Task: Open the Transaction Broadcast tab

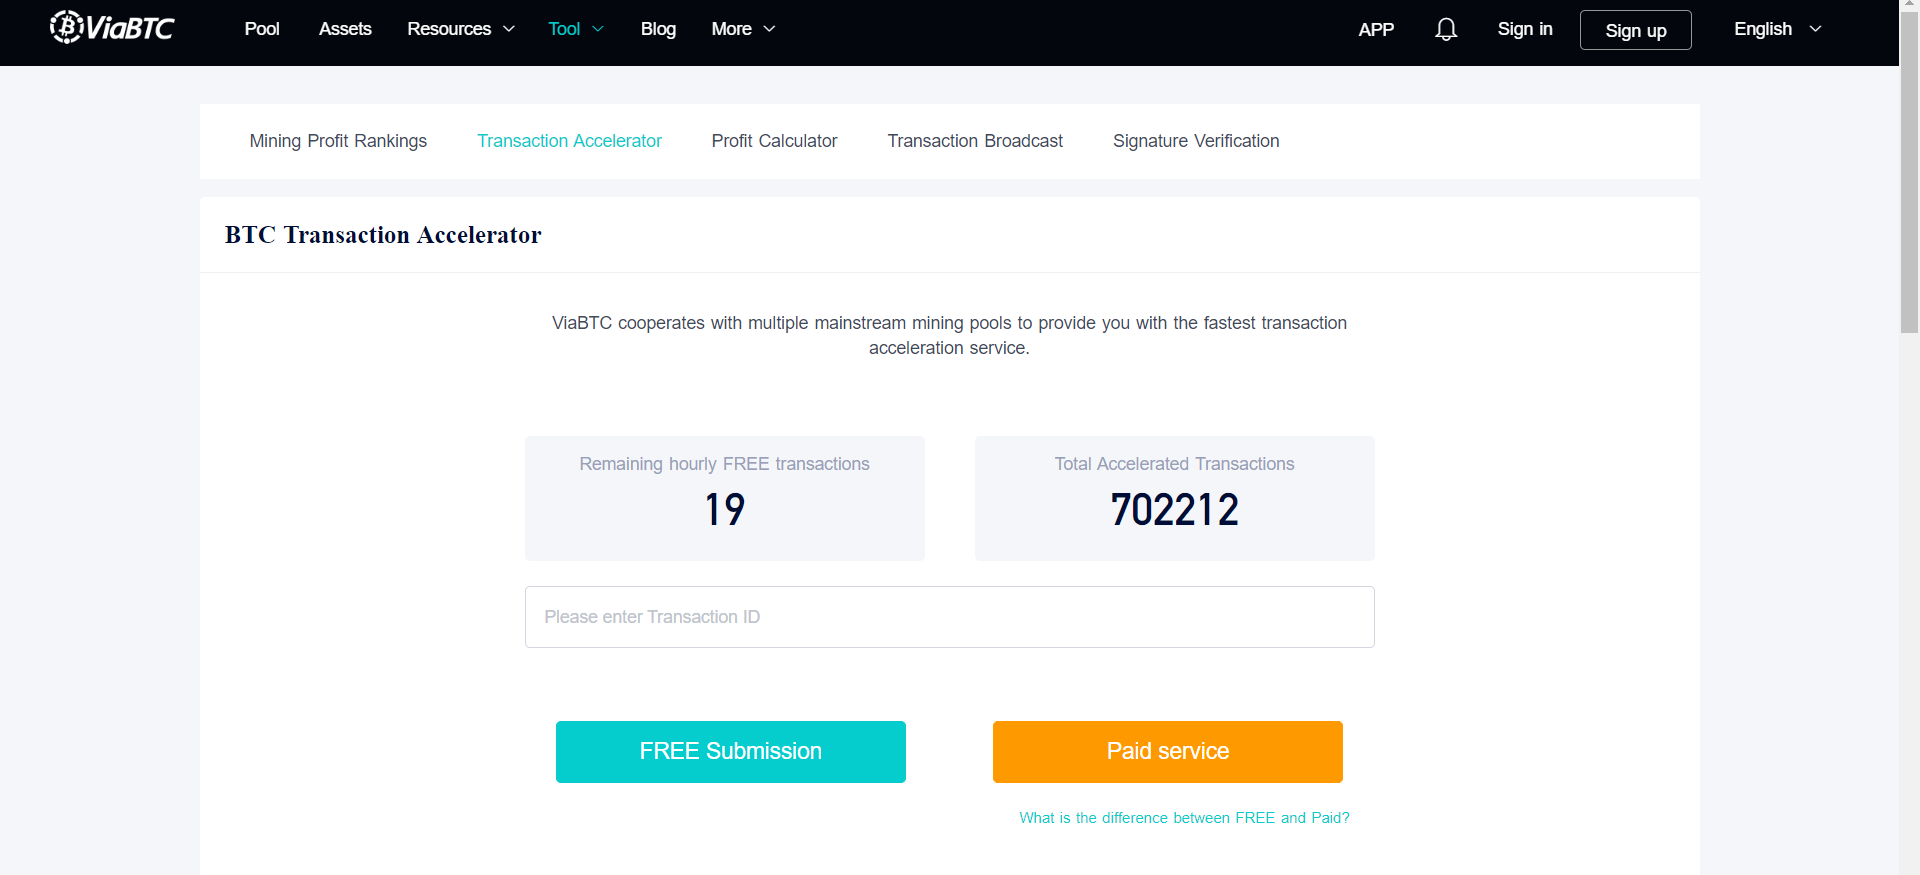Action: [975, 141]
